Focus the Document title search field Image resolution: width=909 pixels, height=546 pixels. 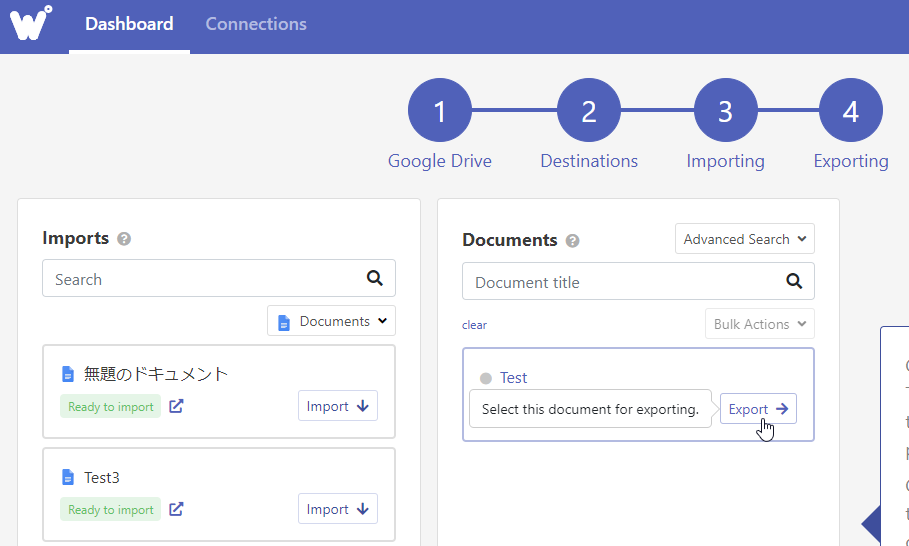pos(620,282)
